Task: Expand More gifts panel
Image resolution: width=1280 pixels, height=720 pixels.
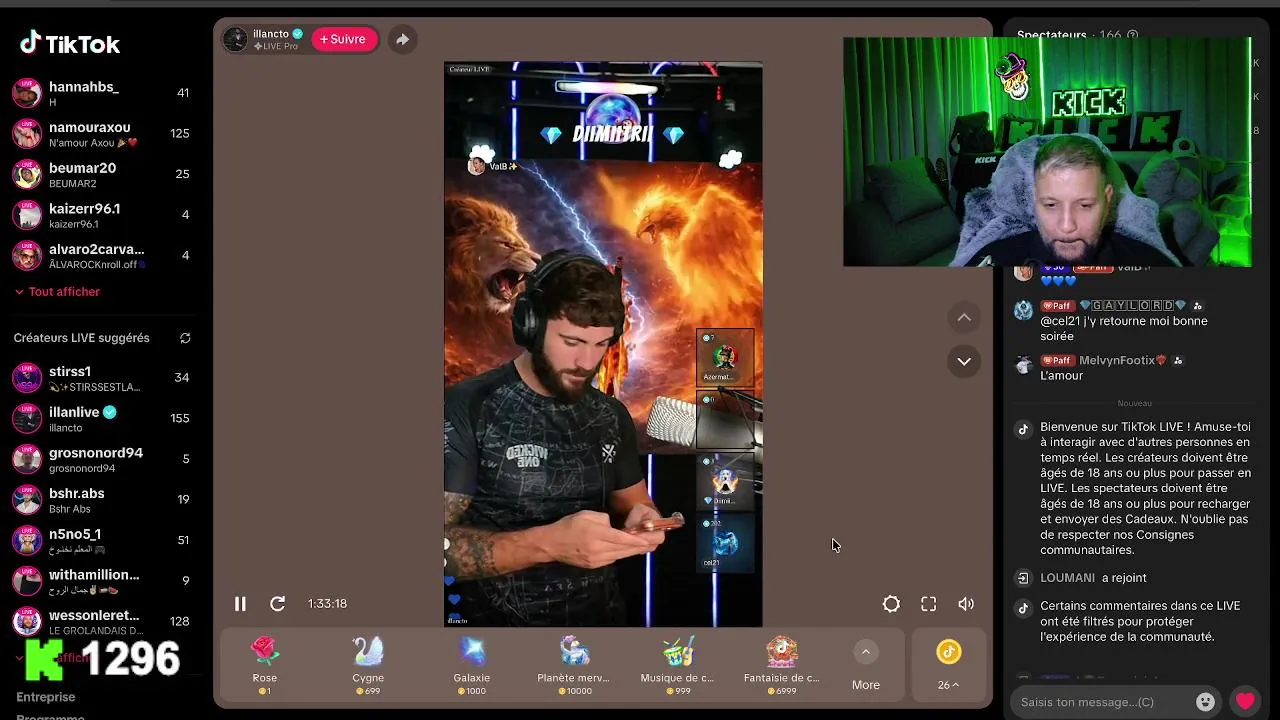Action: point(866,666)
